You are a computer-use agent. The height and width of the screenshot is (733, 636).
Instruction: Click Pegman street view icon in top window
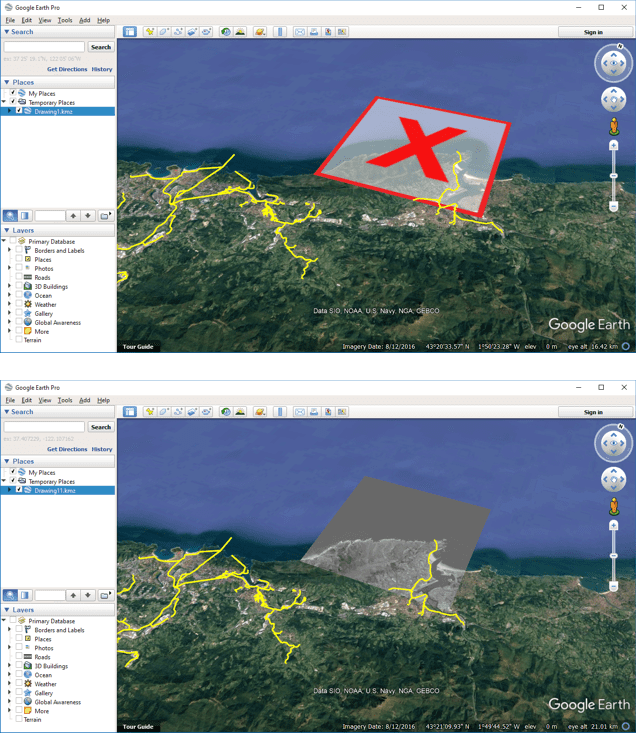(613, 126)
